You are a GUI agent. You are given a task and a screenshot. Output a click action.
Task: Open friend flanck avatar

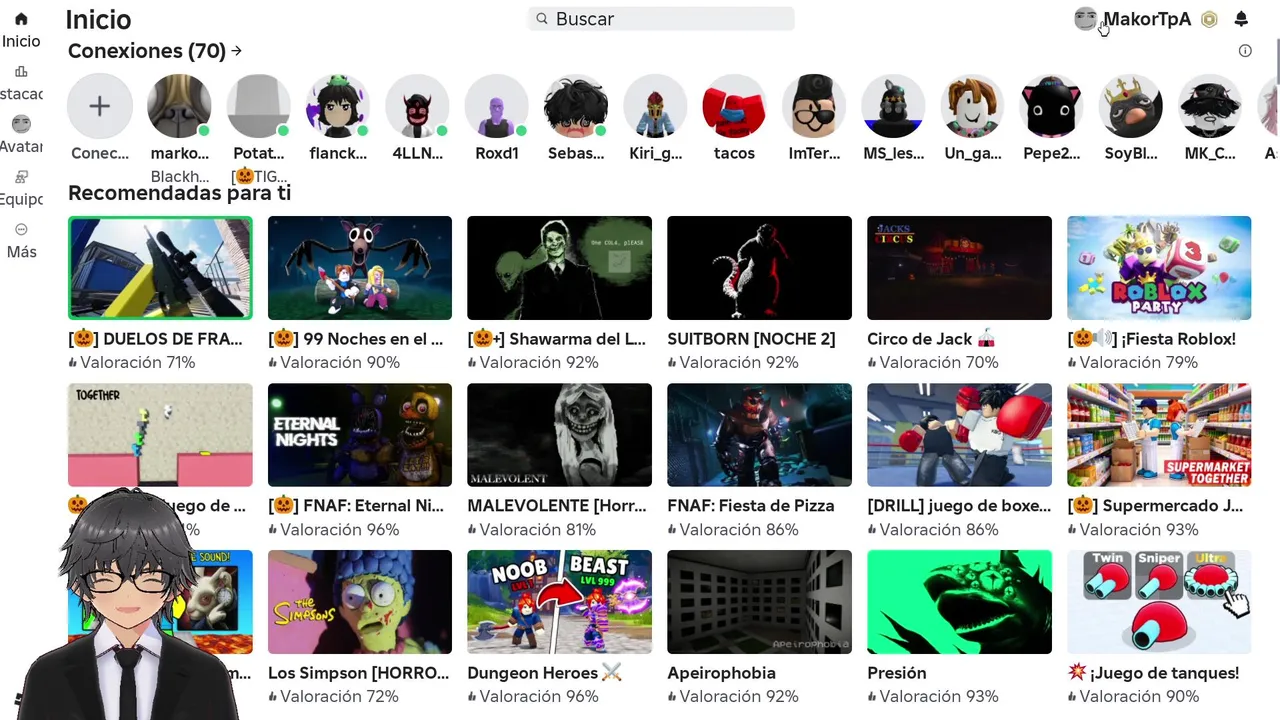click(337, 106)
